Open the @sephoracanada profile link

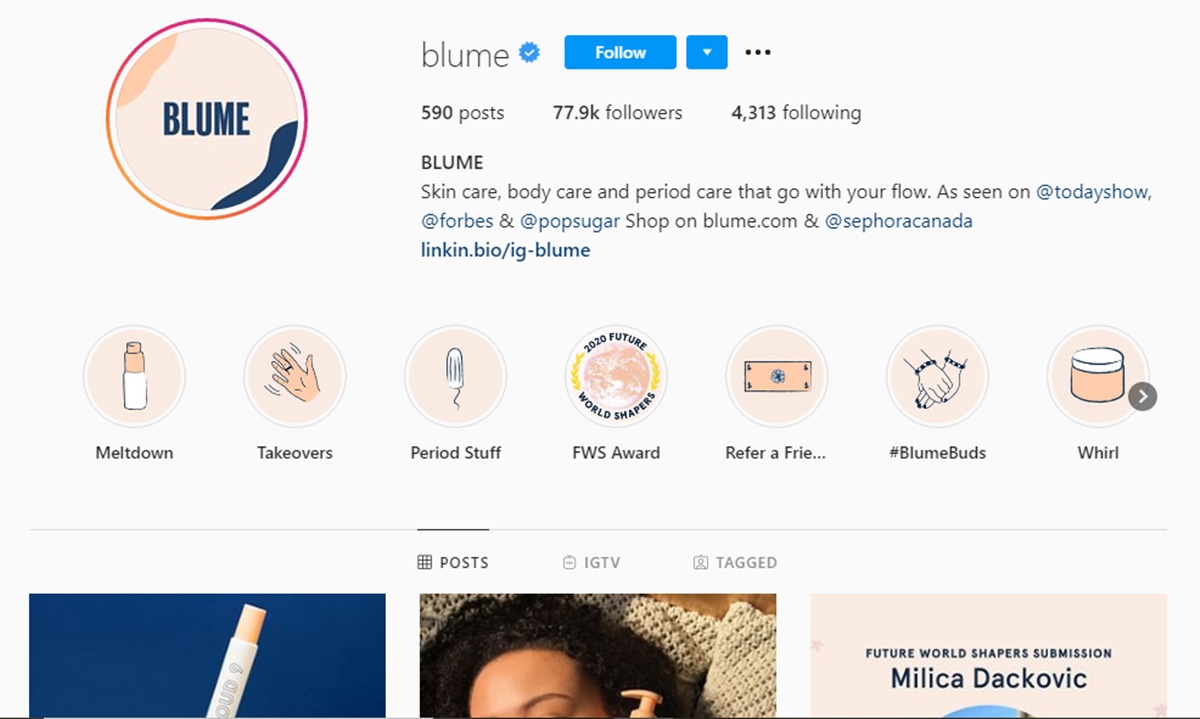[x=899, y=221]
